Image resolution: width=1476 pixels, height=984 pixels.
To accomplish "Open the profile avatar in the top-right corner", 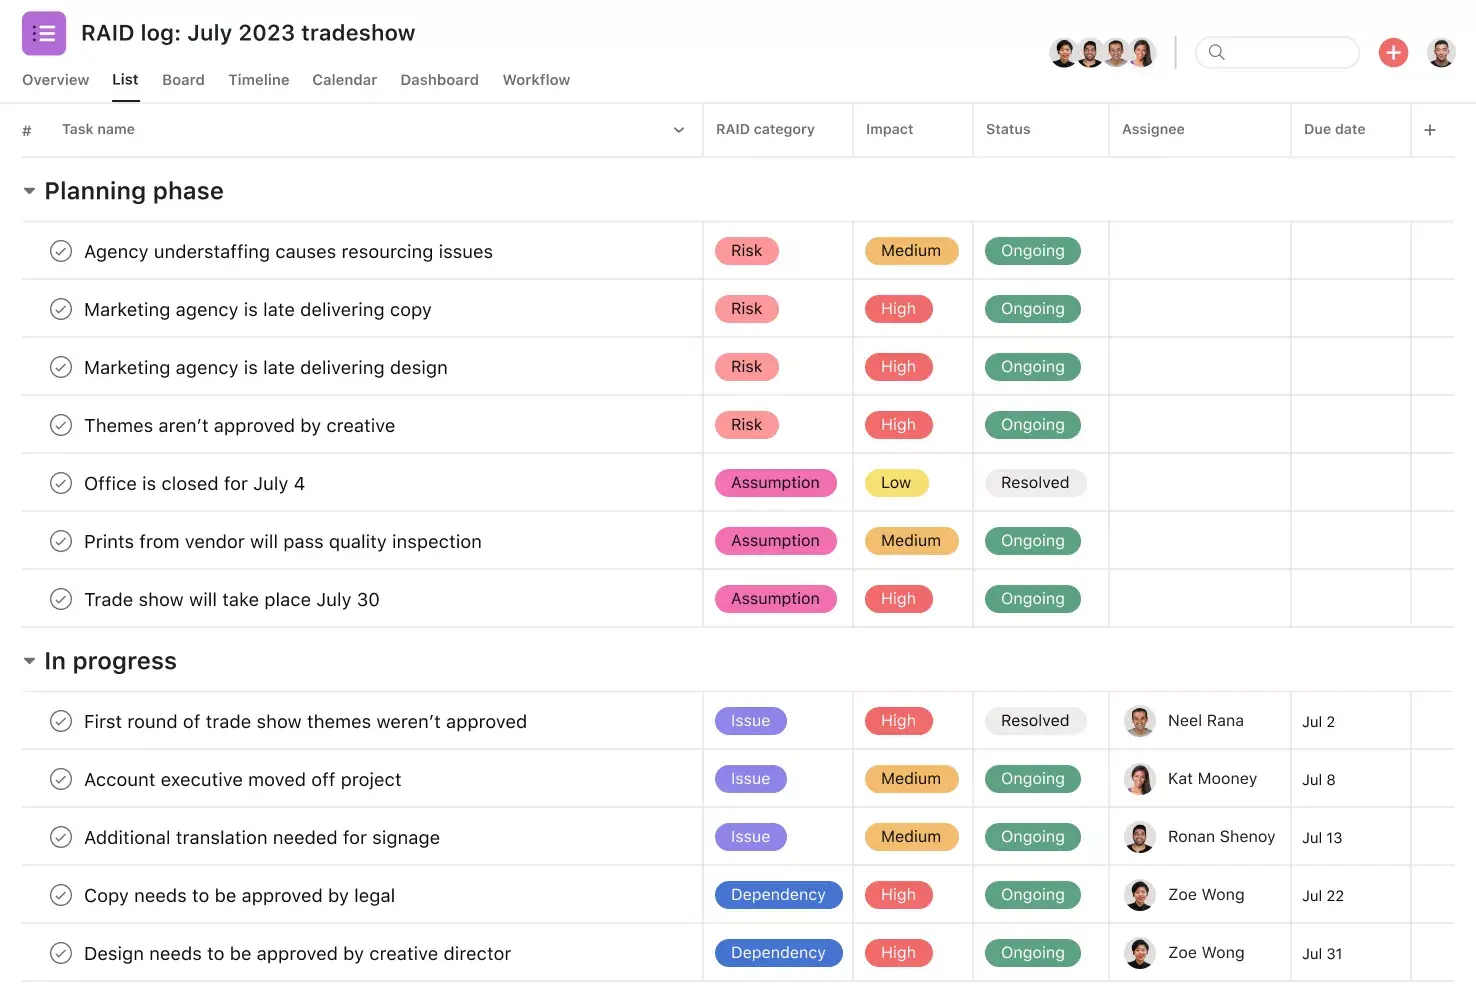I will [x=1441, y=52].
